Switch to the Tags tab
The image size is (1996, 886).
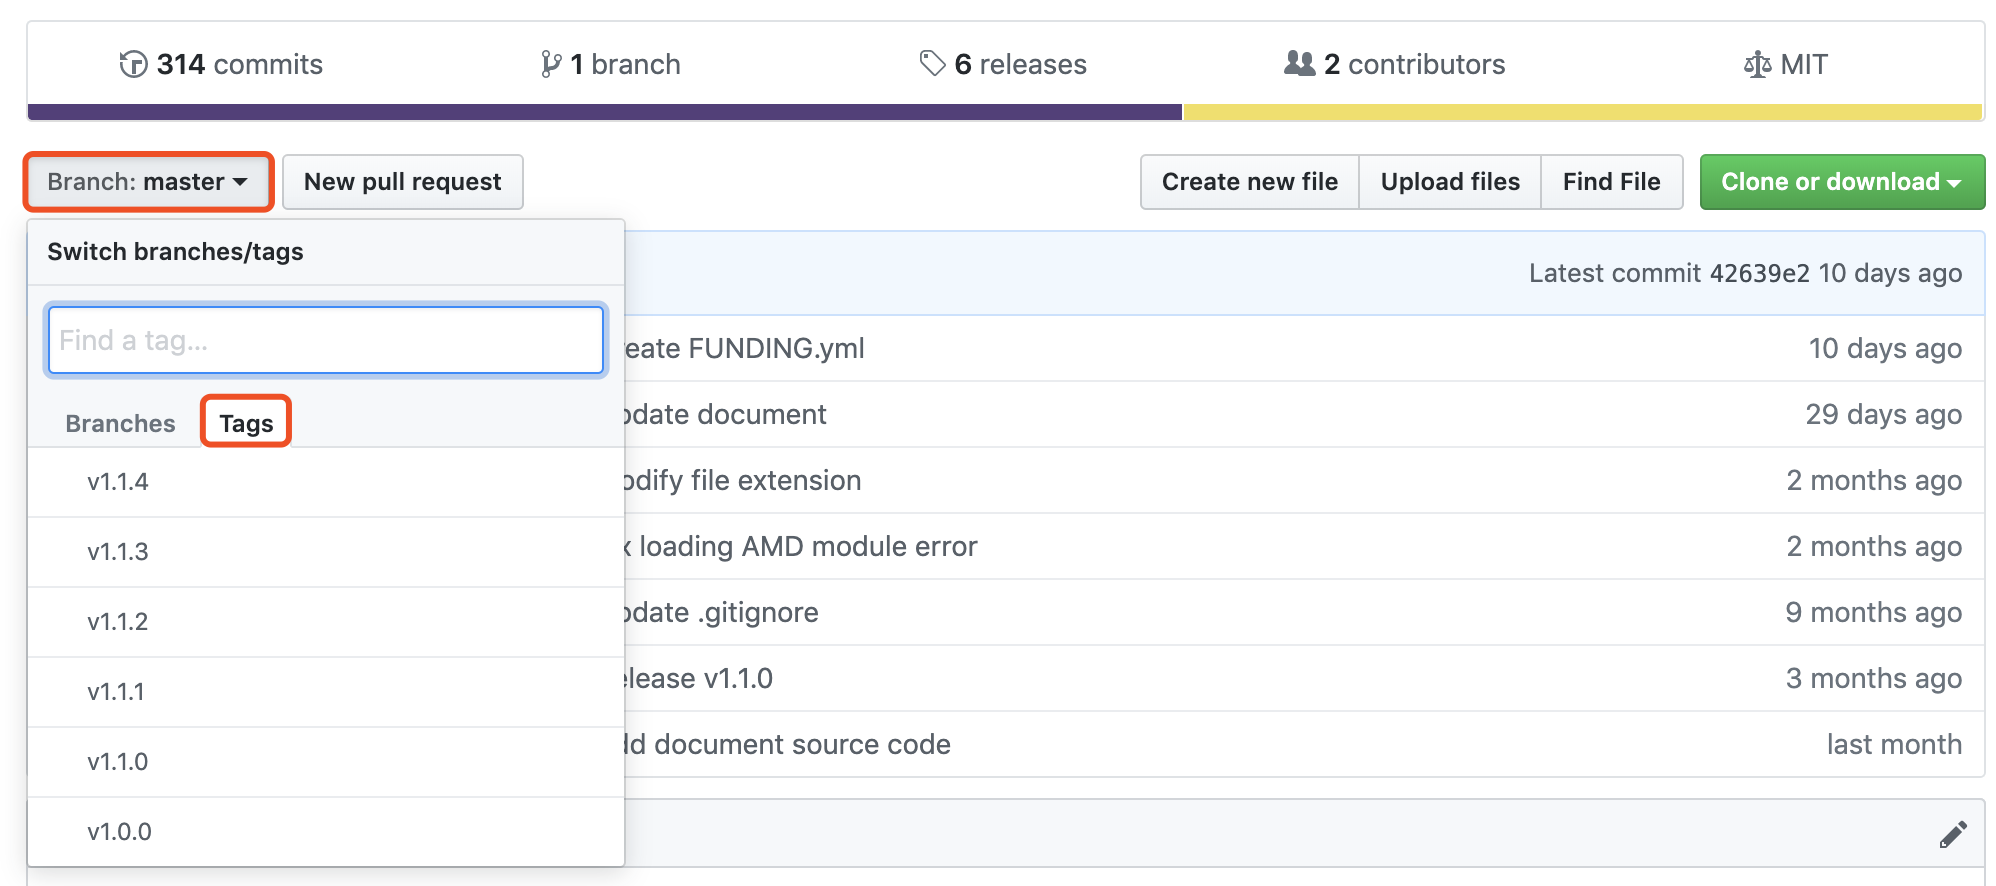coord(246,423)
